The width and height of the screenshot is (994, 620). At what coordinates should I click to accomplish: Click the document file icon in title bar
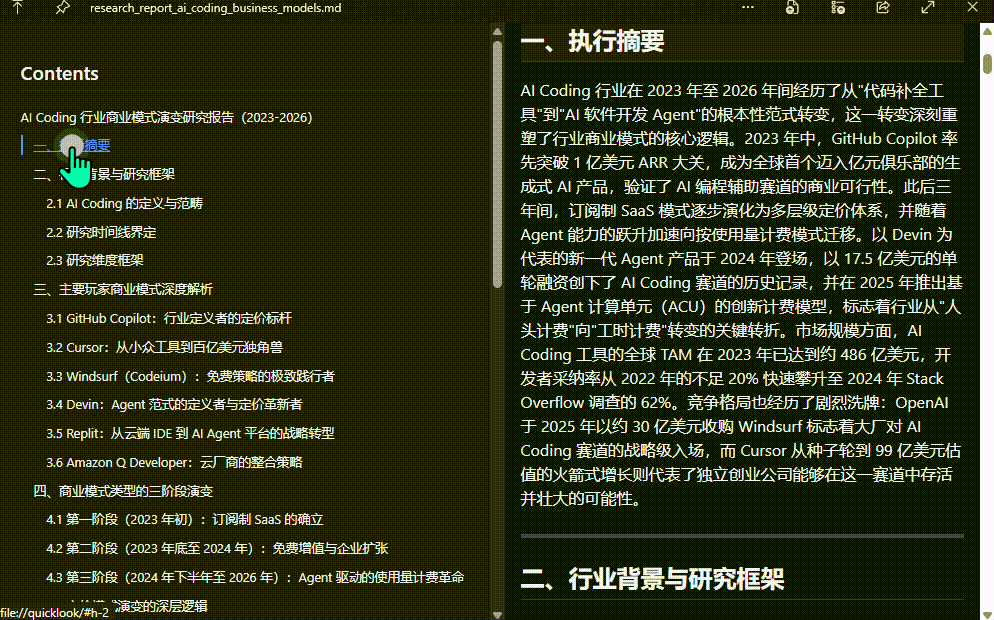coord(792,7)
